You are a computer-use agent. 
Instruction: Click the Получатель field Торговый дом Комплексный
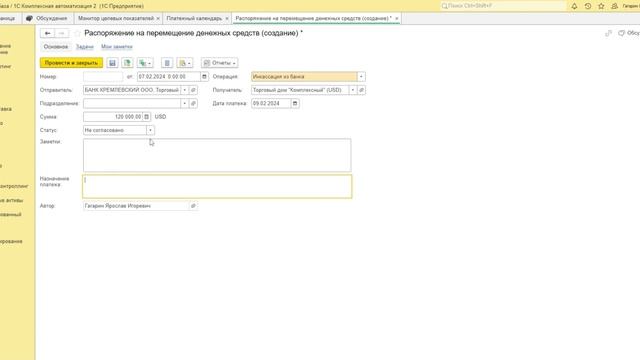click(x=300, y=90)
